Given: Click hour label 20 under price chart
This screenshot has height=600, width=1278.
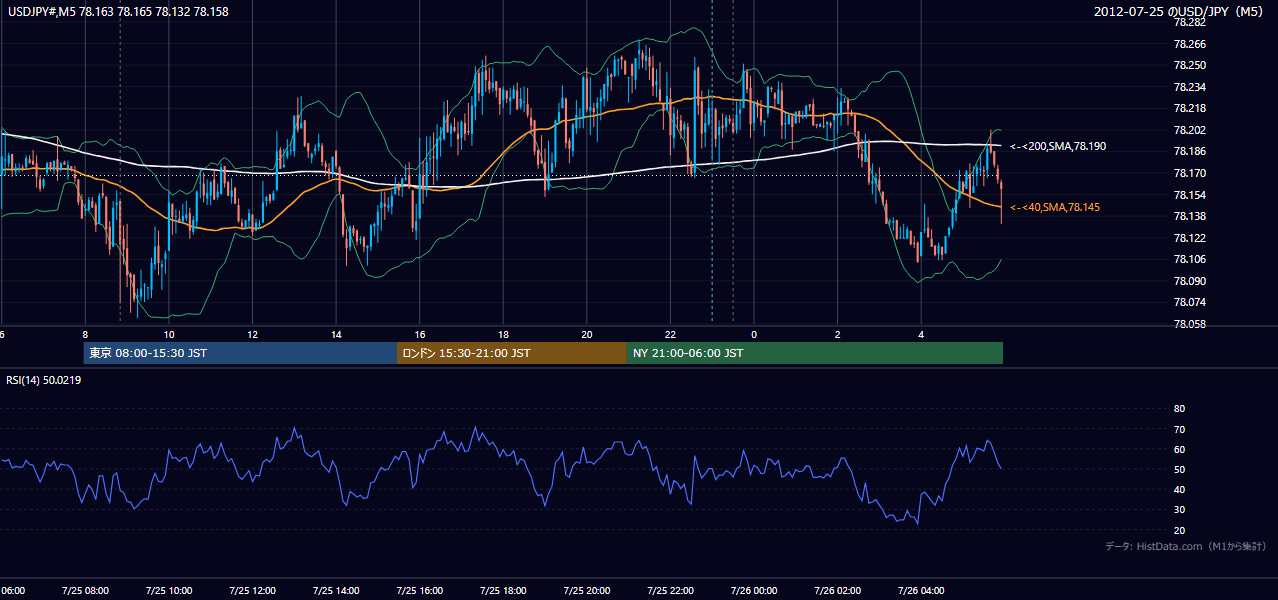Looking at the screenshot, I should (x=587, y=335).
